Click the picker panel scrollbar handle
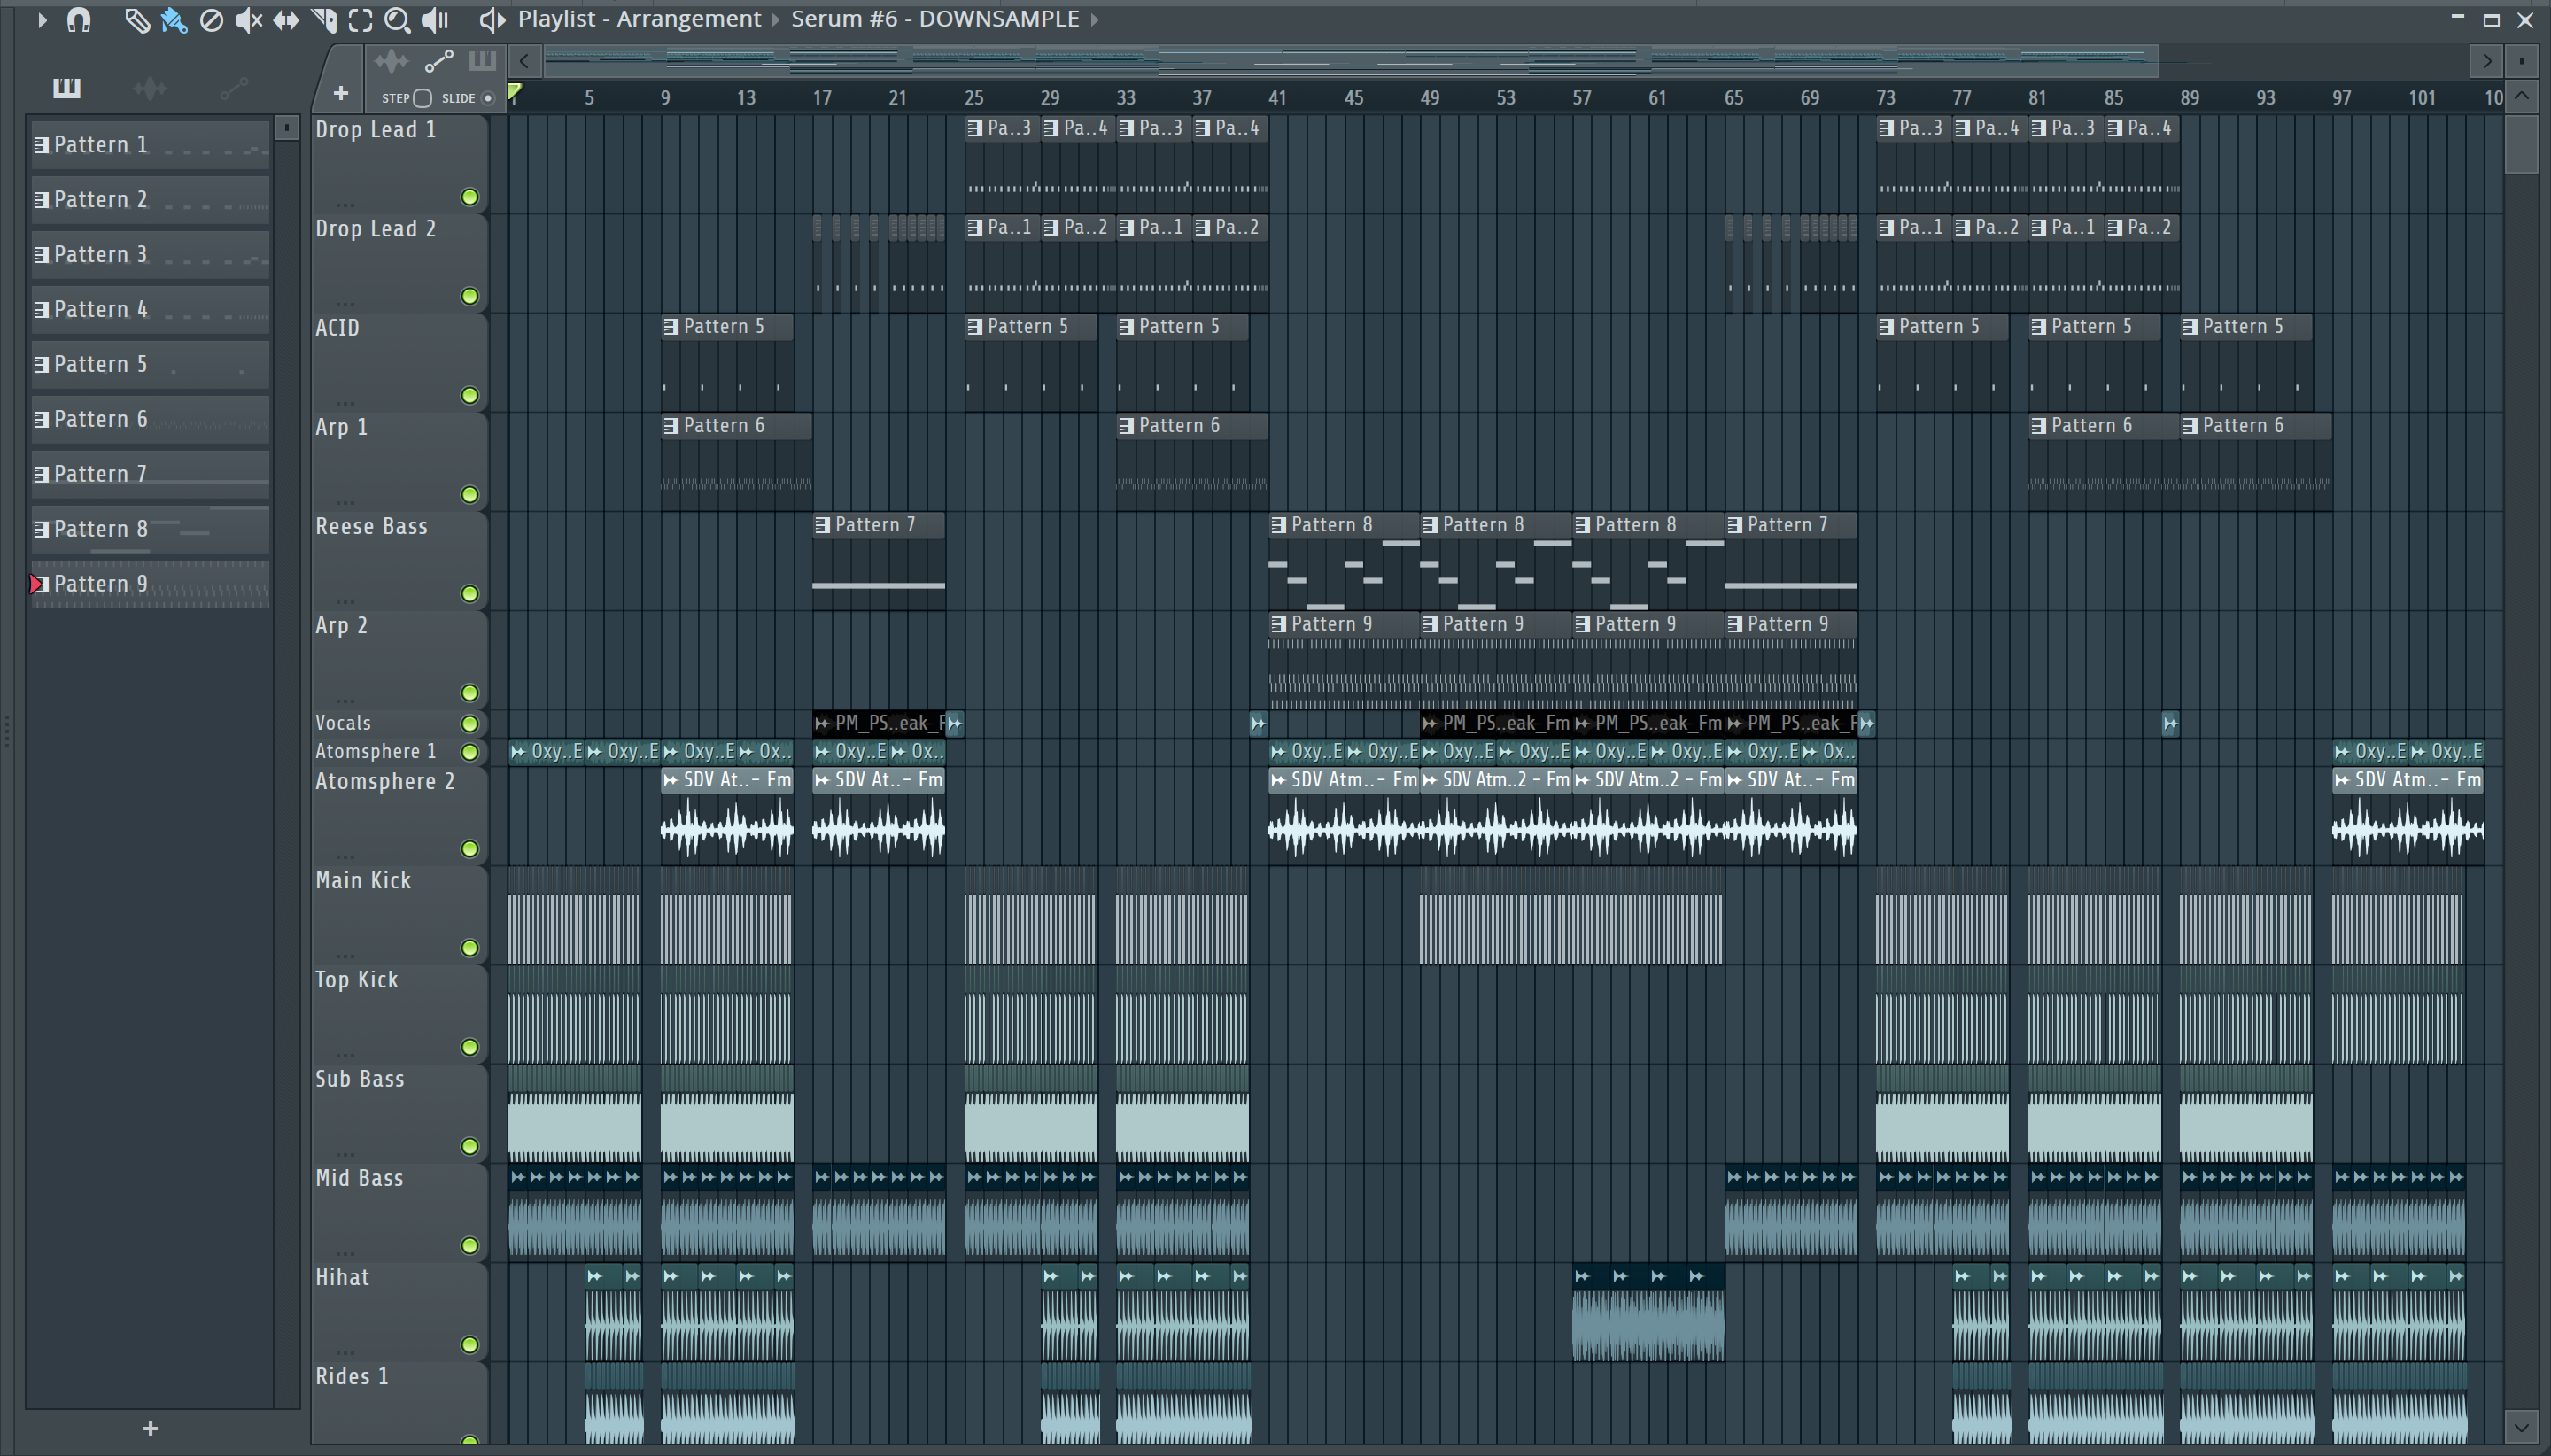The image size is (2551, 1456). (286, 127)
